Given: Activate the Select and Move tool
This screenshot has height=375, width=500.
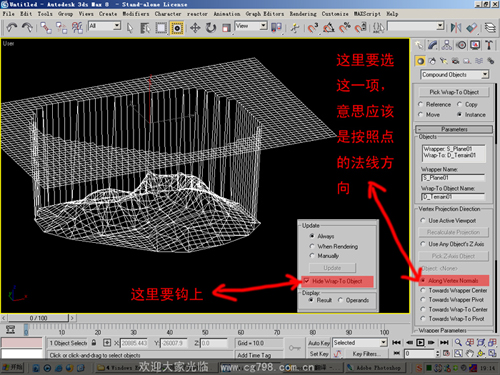Looking at the screenshot, I should click(x=195, y=28).
